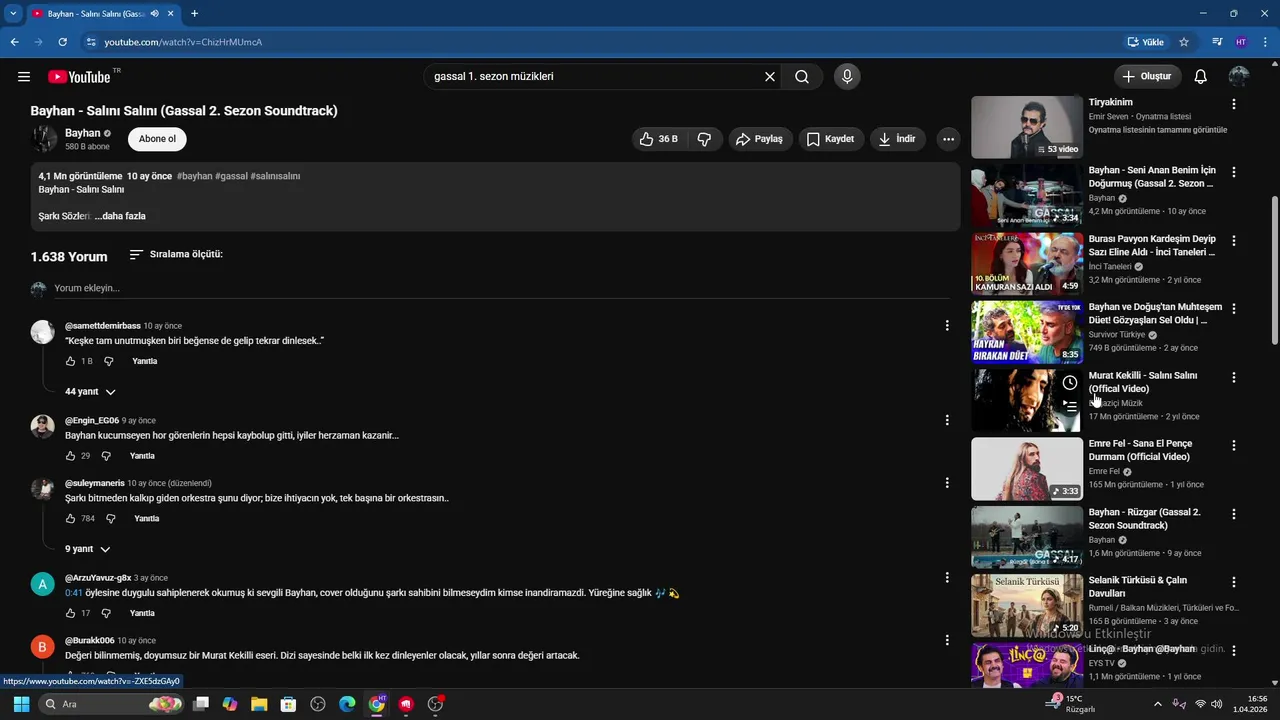Dislike the @samettdemirbass comment
Screen dimensions: 1280x720
[x=109, y=361]
